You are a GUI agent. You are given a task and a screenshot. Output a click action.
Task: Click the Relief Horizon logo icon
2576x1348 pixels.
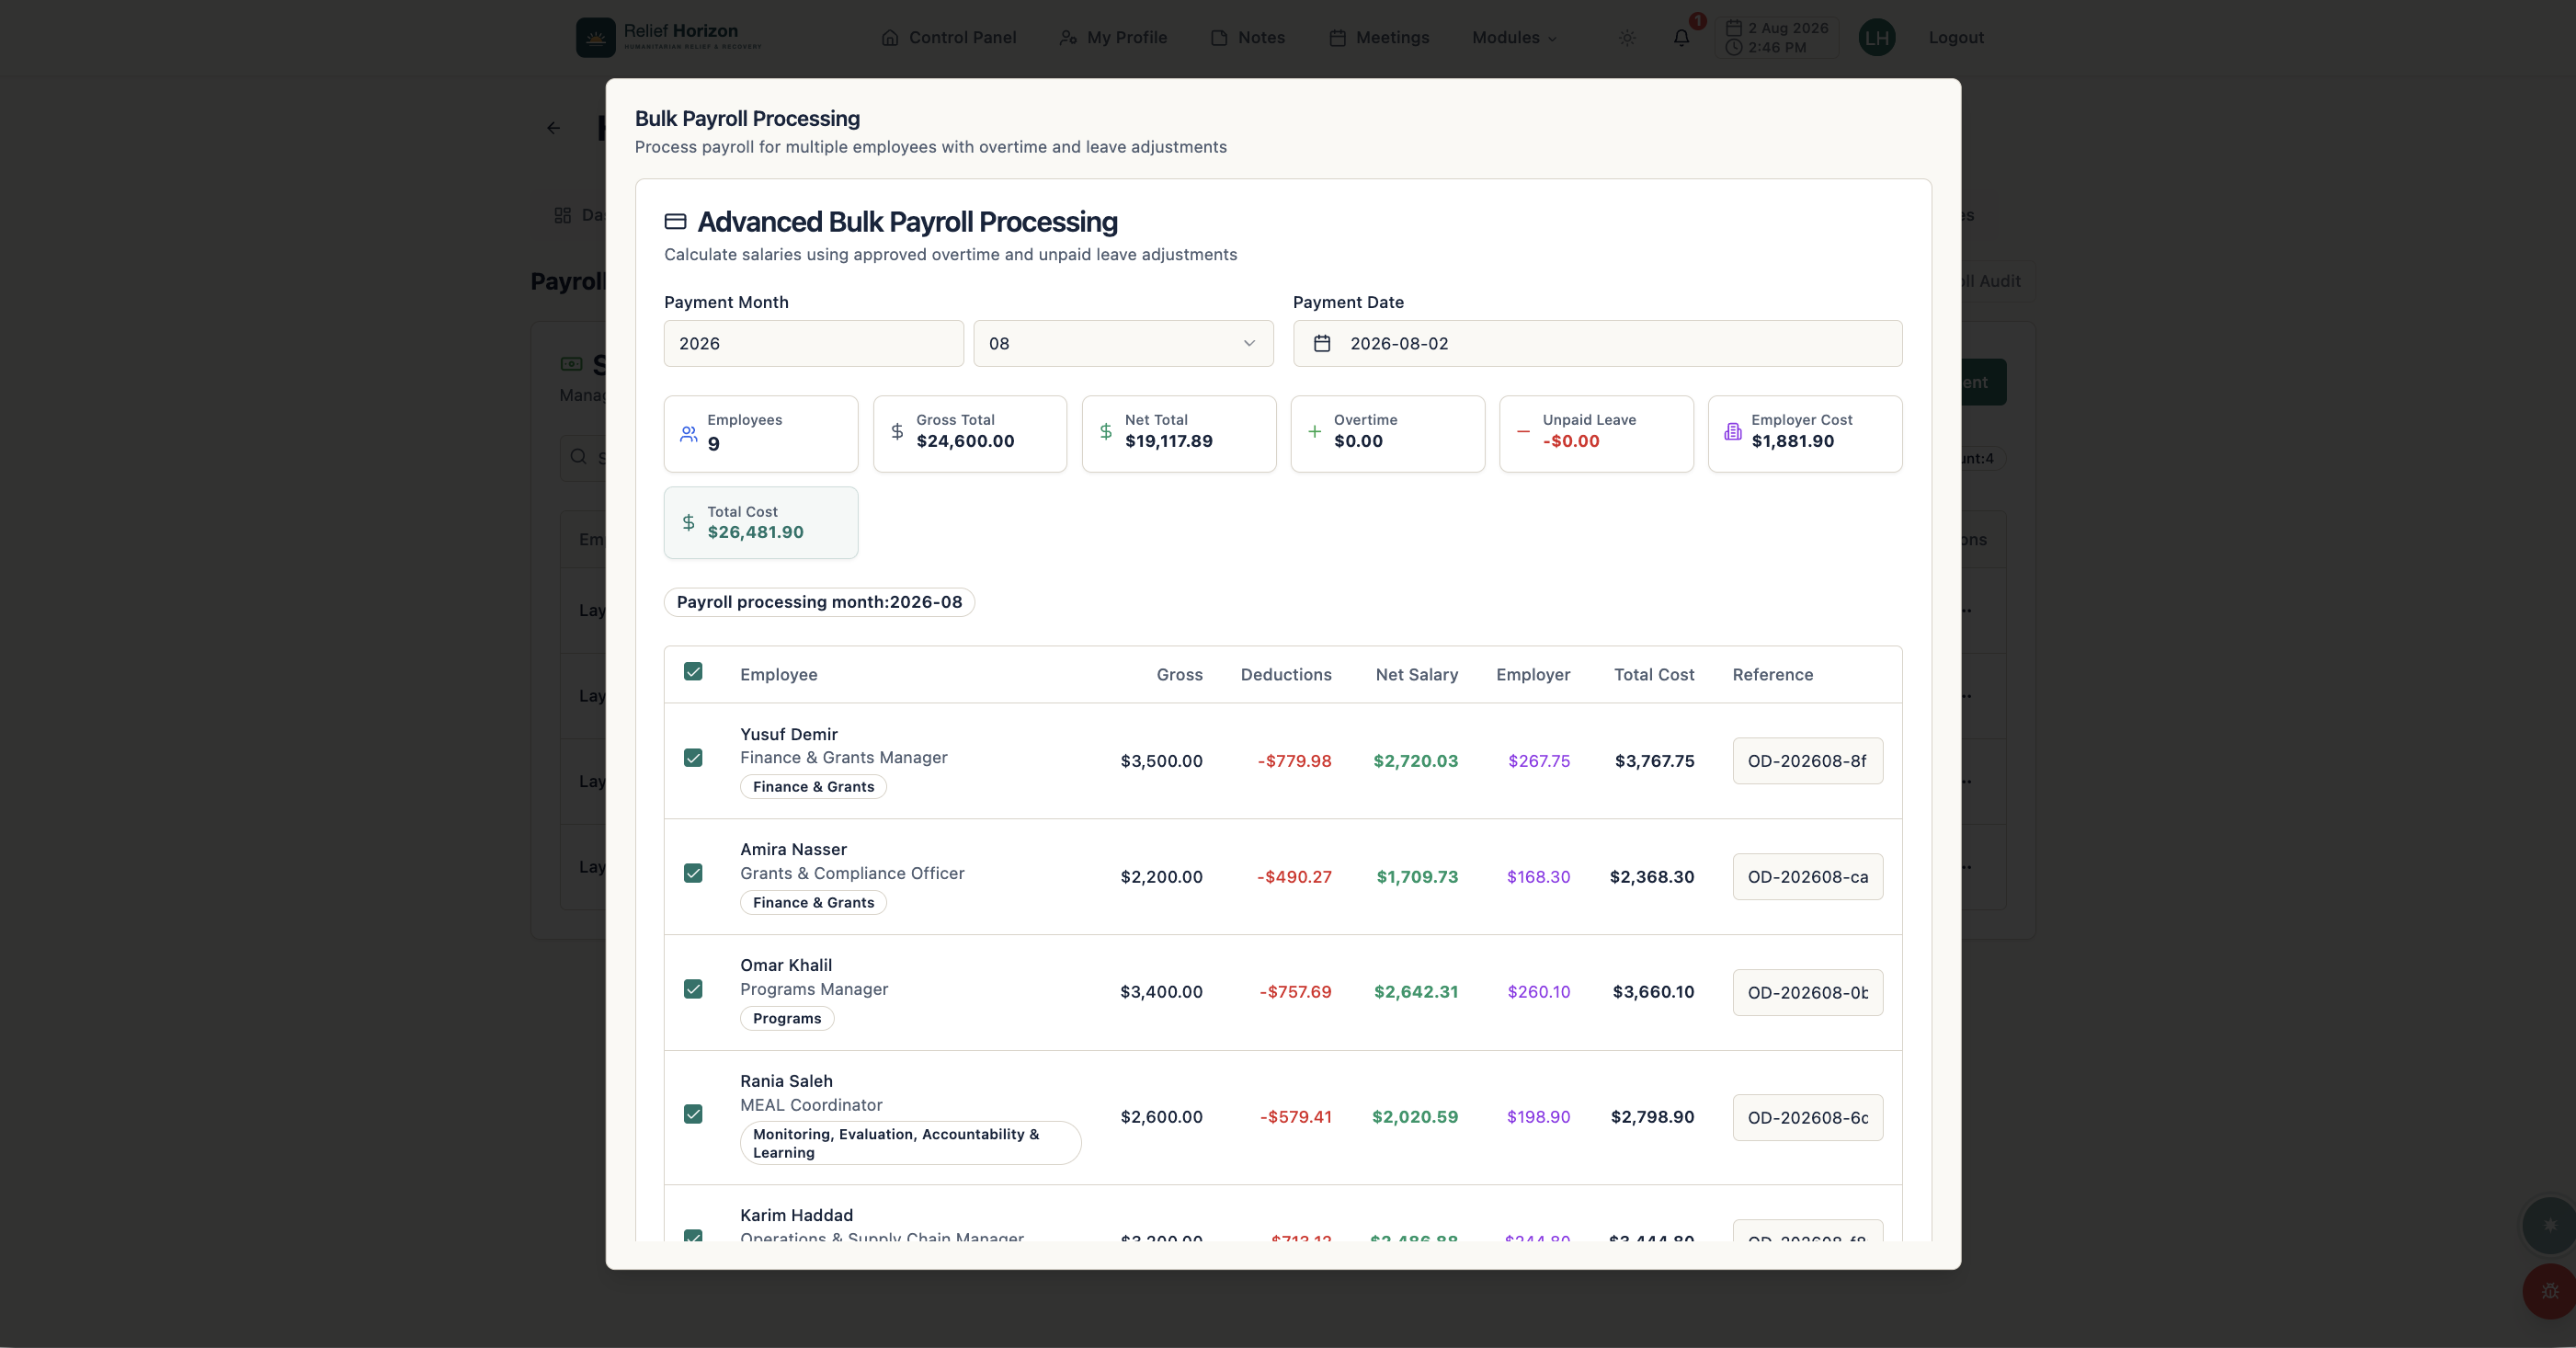595,37
